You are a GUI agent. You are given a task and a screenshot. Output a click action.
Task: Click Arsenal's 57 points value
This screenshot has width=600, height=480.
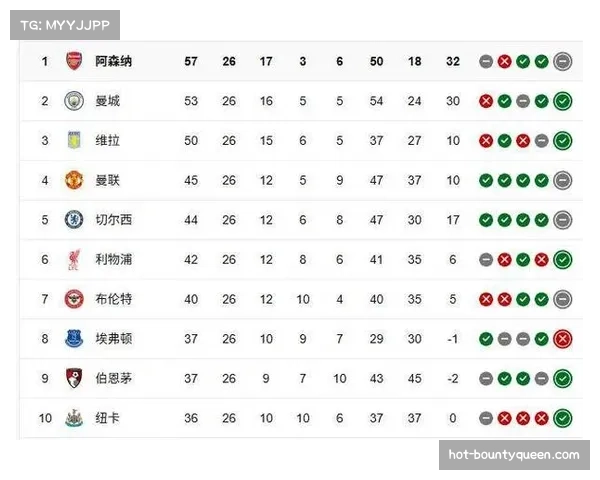[191, 61]
